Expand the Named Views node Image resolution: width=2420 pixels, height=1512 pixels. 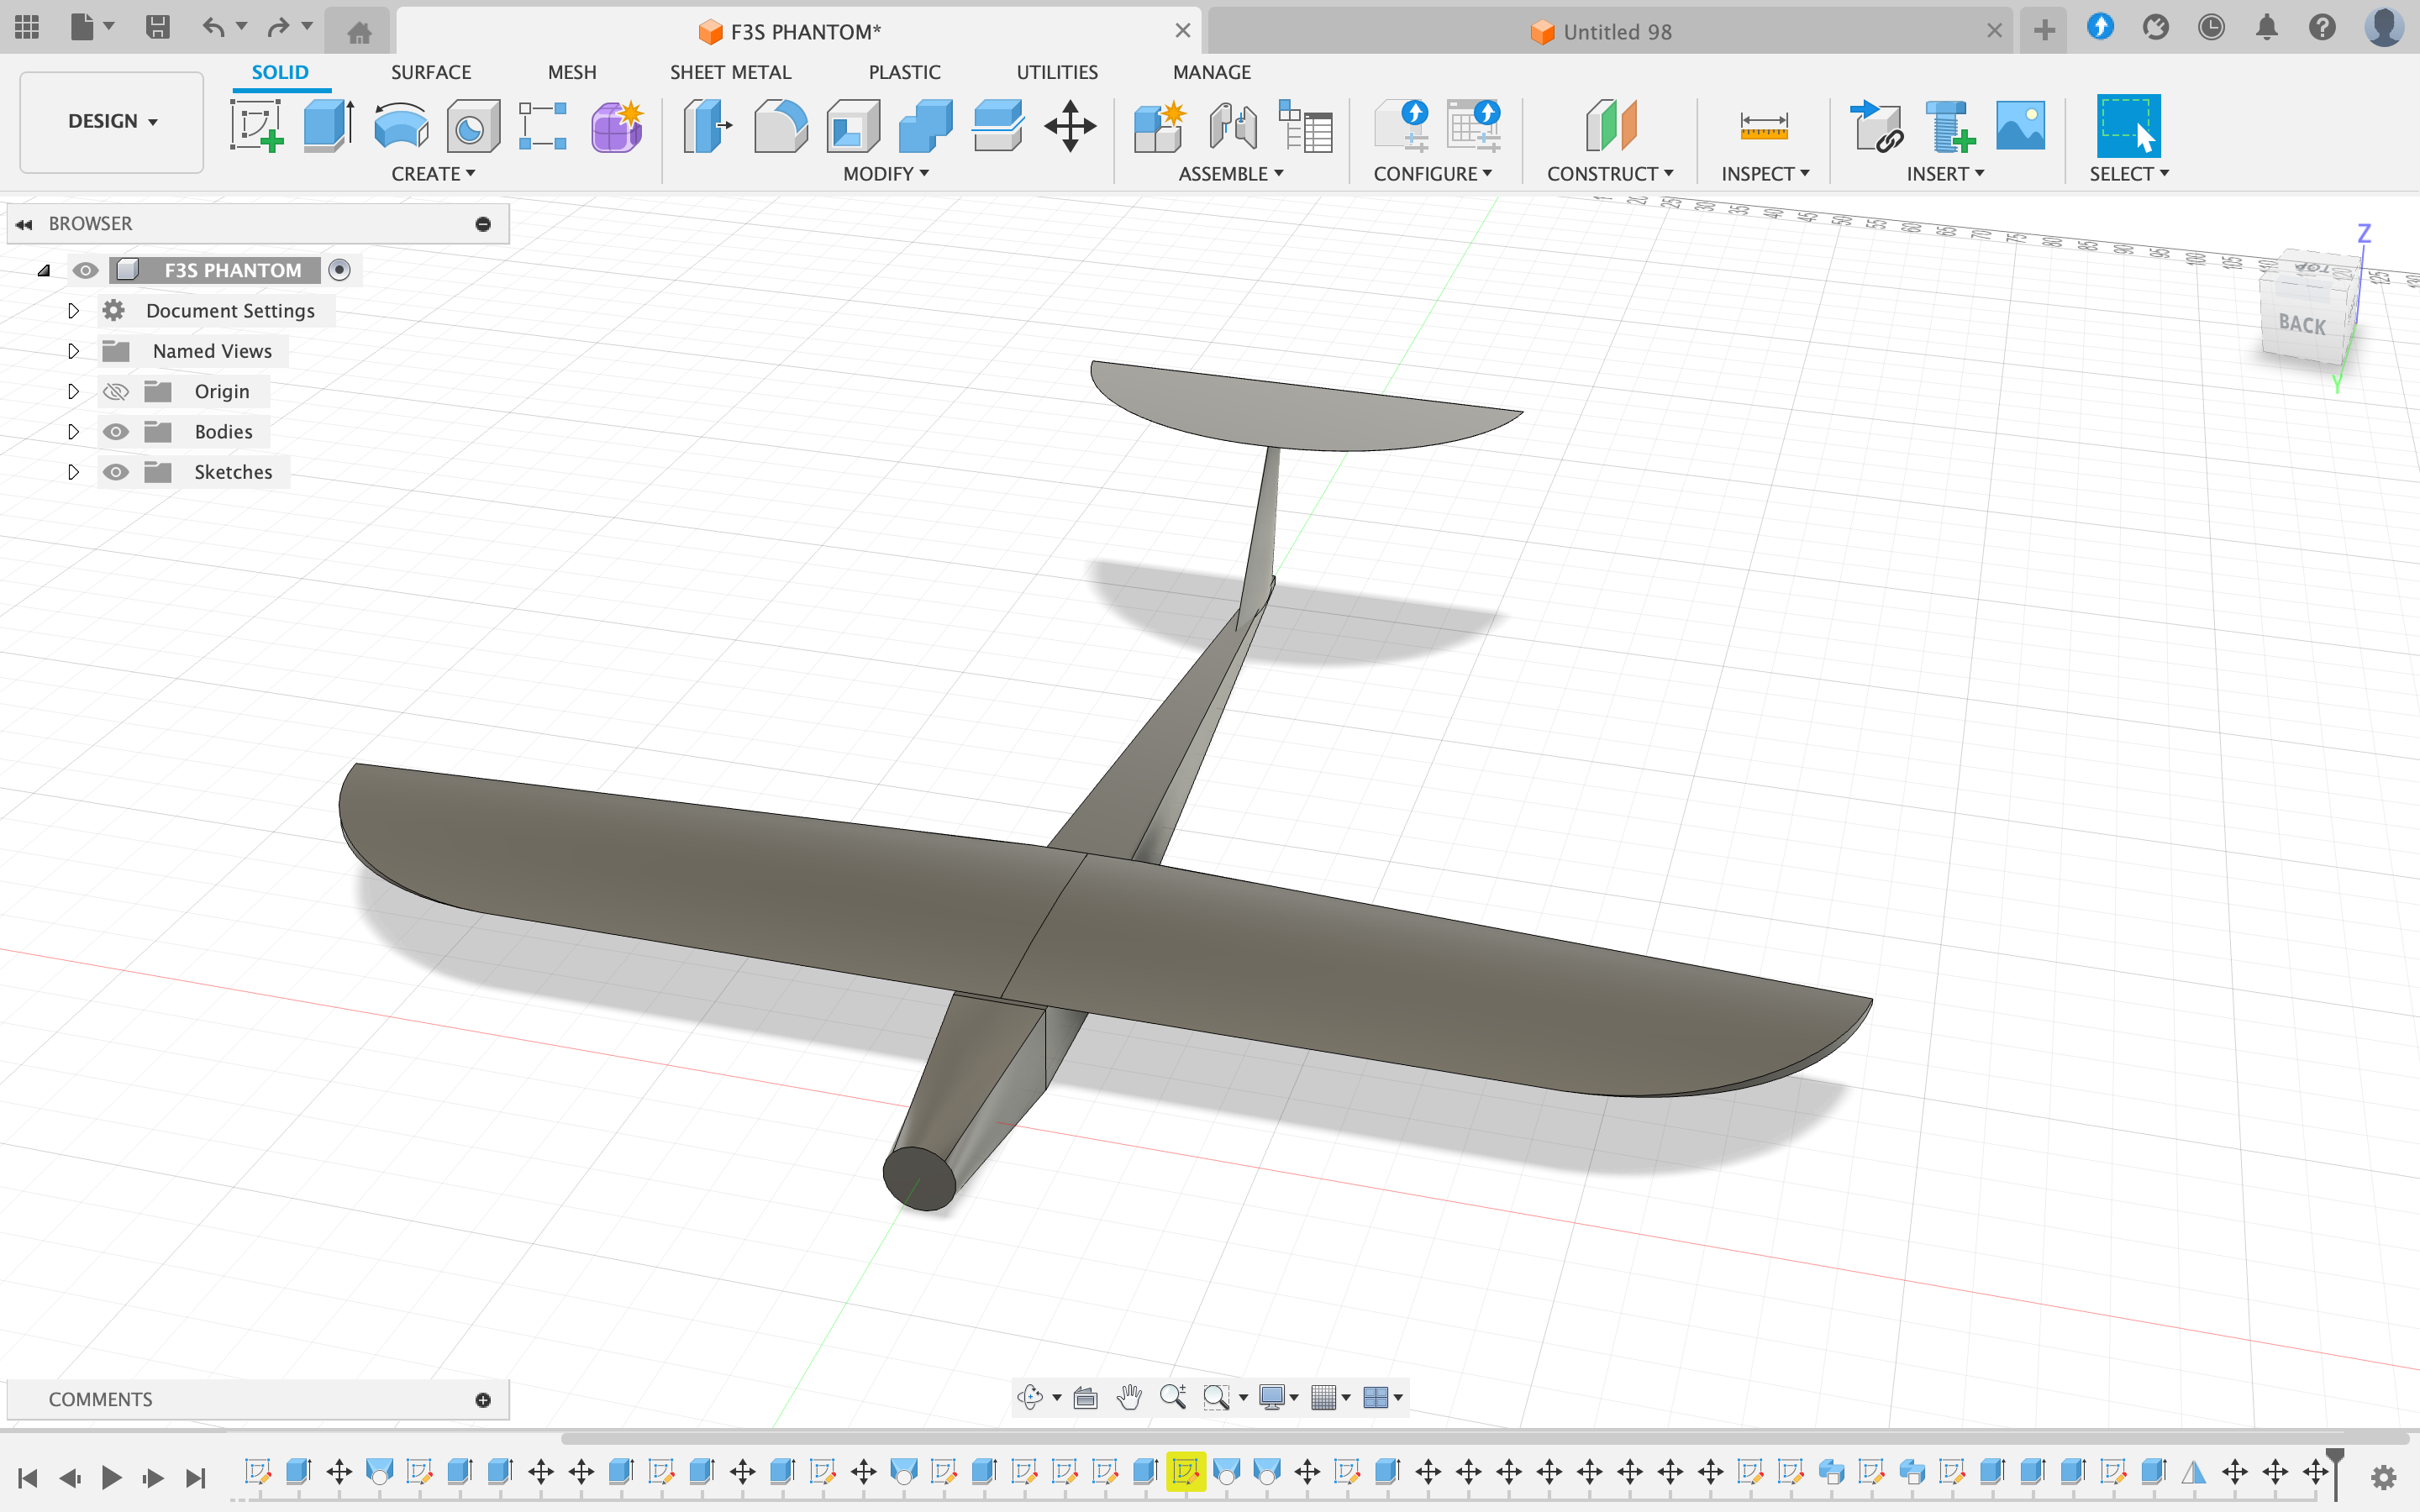(73, 351)
